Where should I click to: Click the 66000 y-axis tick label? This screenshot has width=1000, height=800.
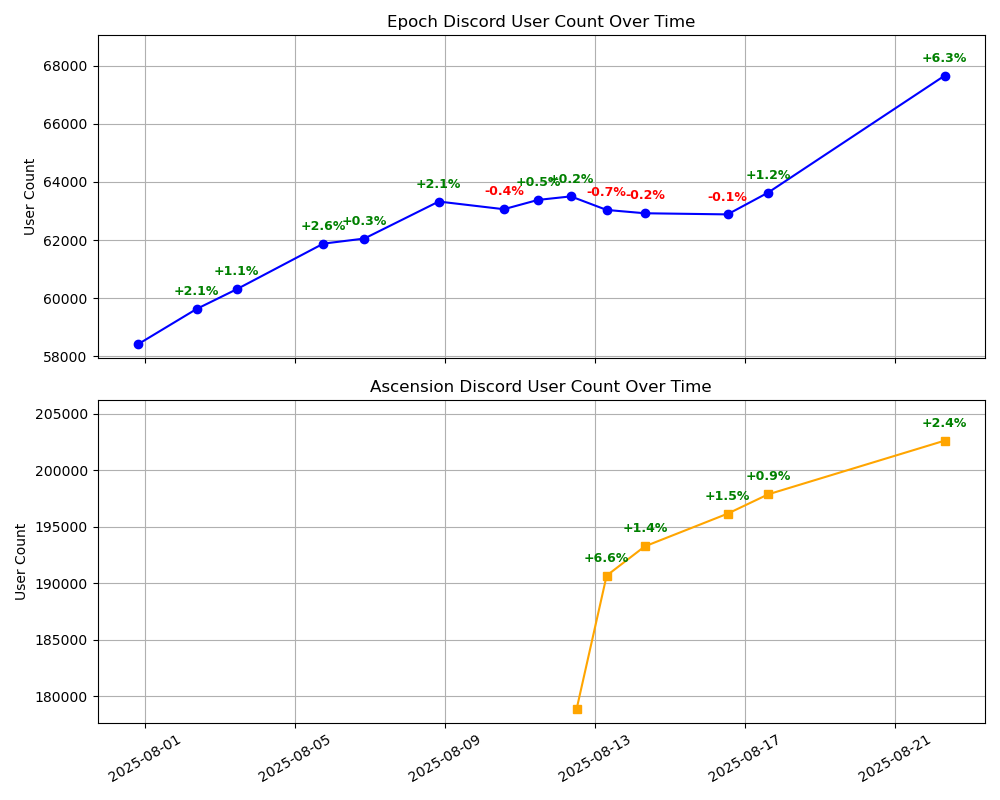coord(64,124)
